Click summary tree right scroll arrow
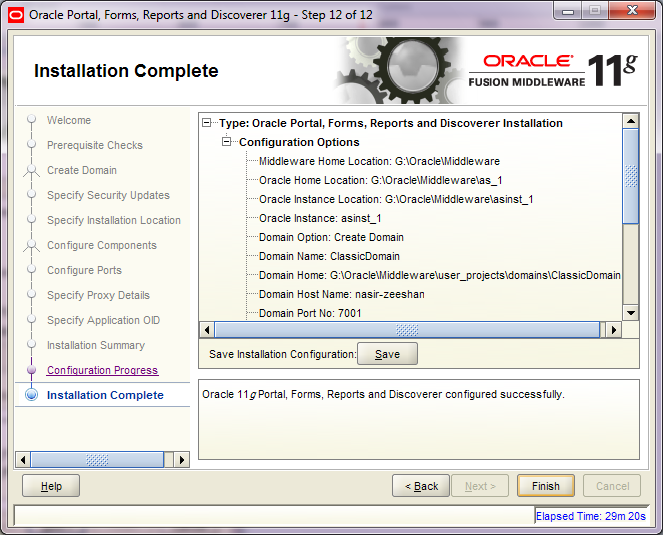The height and width of the screenshot is (535, 663). pyautogui.click(x=614, y=330)
